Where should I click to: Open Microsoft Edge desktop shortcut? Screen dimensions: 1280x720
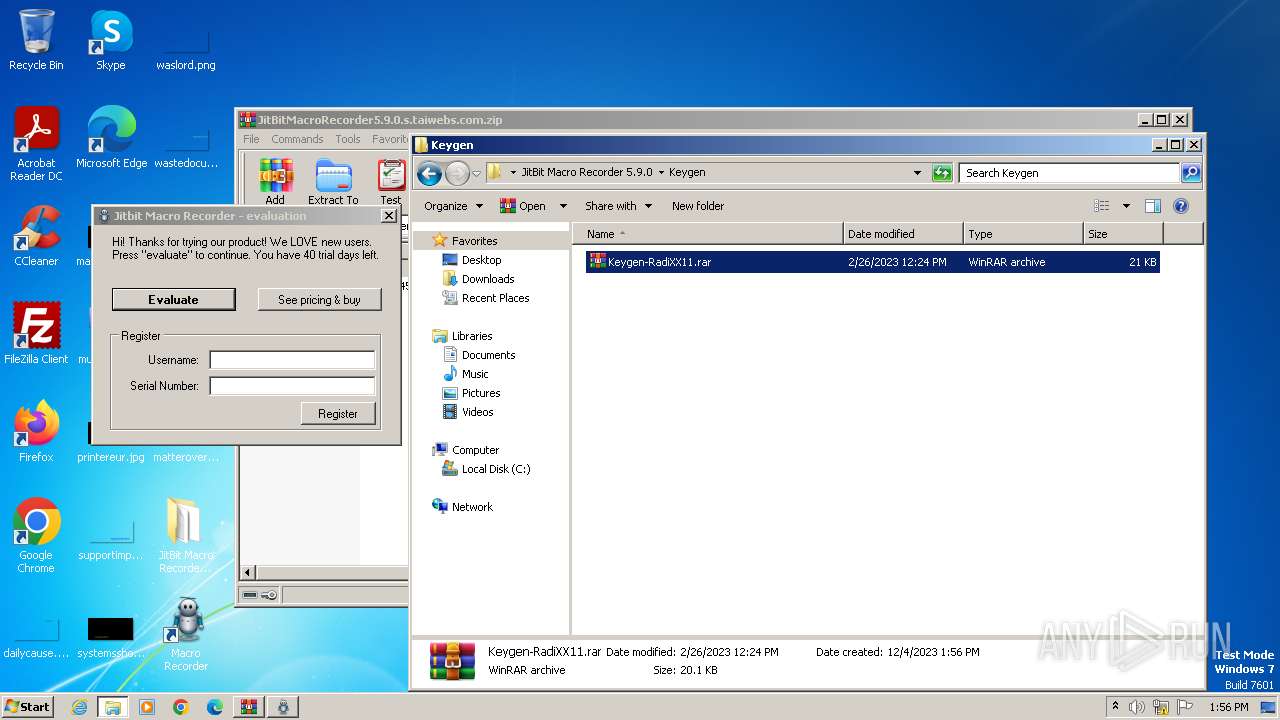pyautogui.click(x=111, y=138)
